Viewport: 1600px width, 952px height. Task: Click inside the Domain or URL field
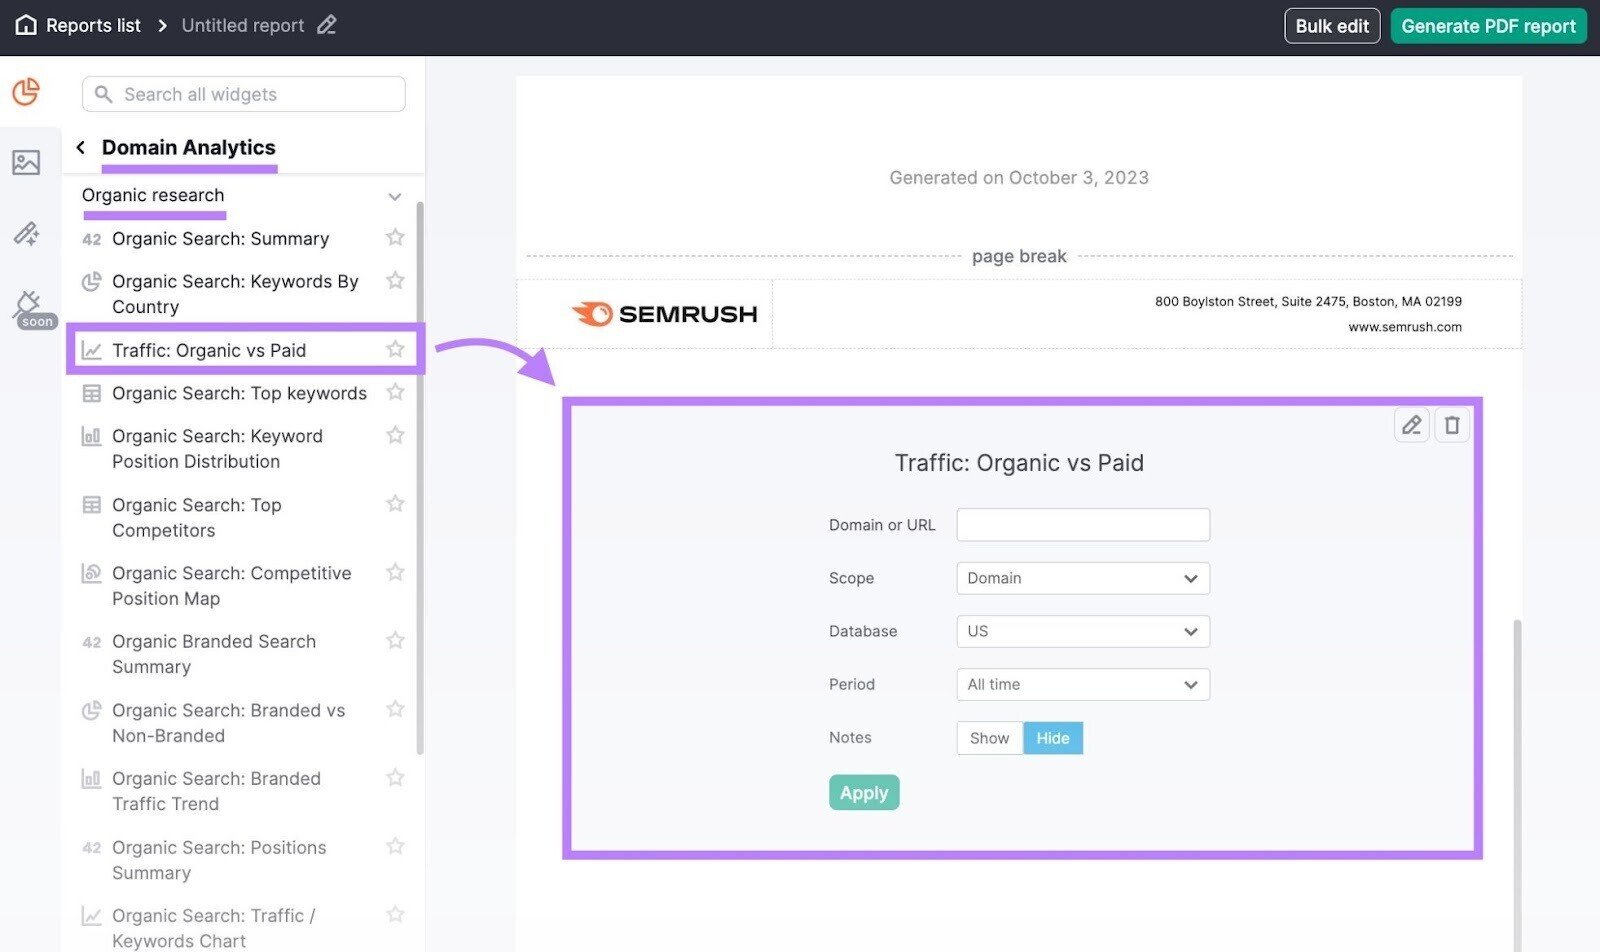click(1082, 524)
